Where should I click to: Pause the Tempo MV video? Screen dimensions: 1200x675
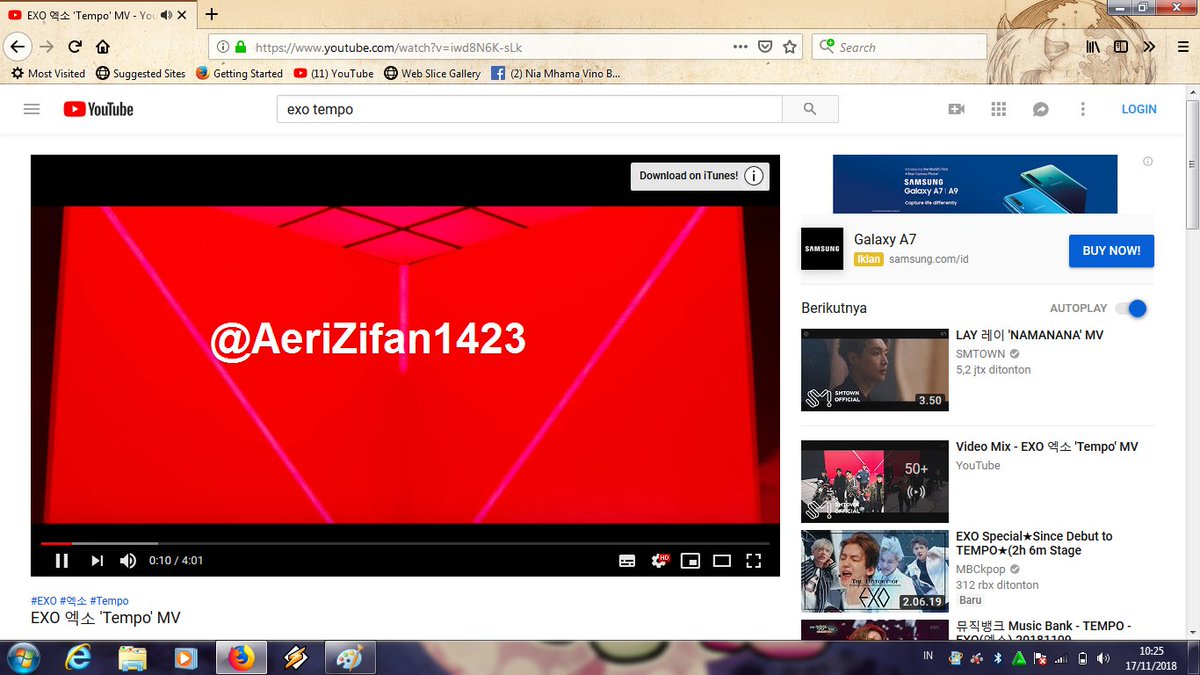click(61, 561)
